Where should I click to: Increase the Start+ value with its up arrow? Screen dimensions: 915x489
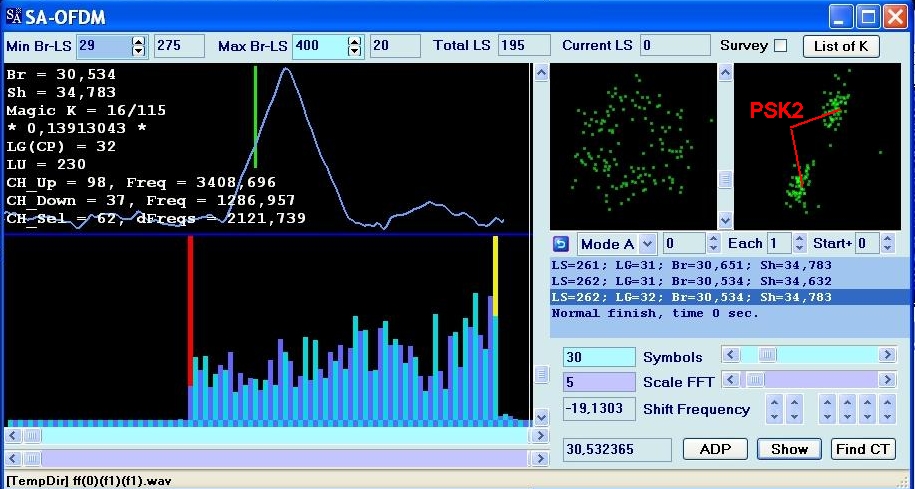[888, 239]
